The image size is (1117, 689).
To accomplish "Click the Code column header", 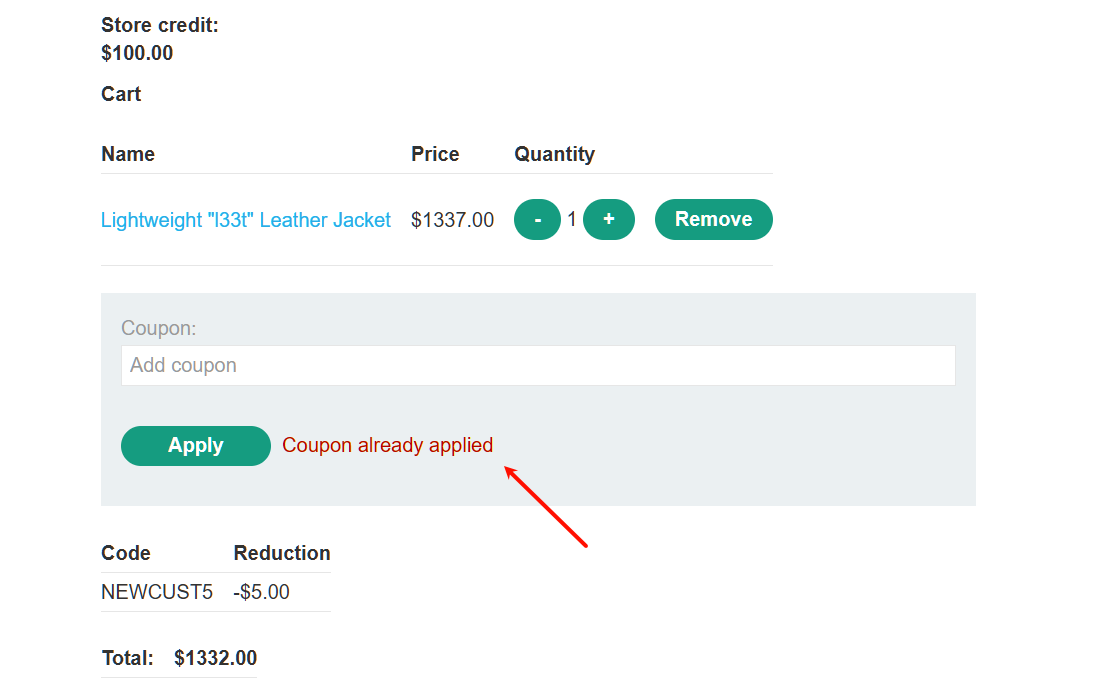I will 126,553.
